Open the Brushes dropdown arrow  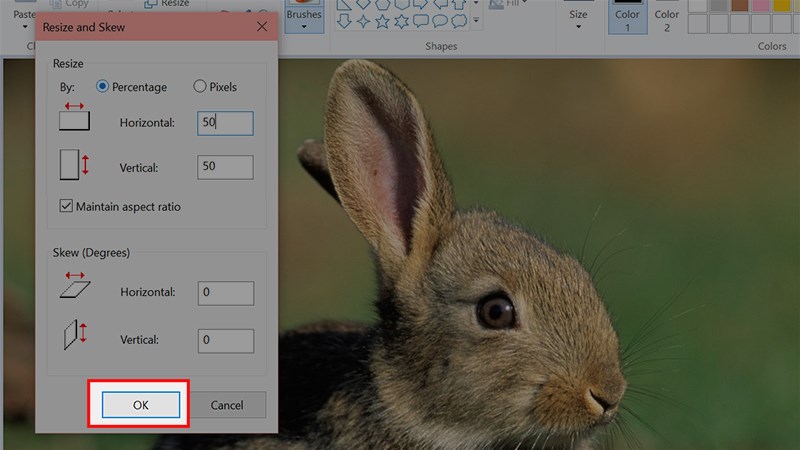coord(303,26)
